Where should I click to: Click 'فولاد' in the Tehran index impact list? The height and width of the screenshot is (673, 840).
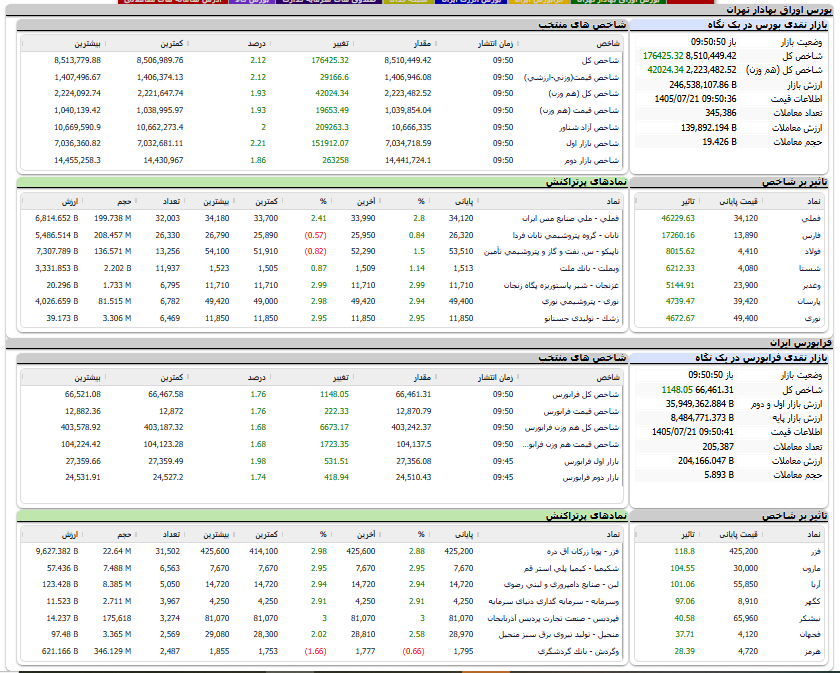tap(812, 251)
